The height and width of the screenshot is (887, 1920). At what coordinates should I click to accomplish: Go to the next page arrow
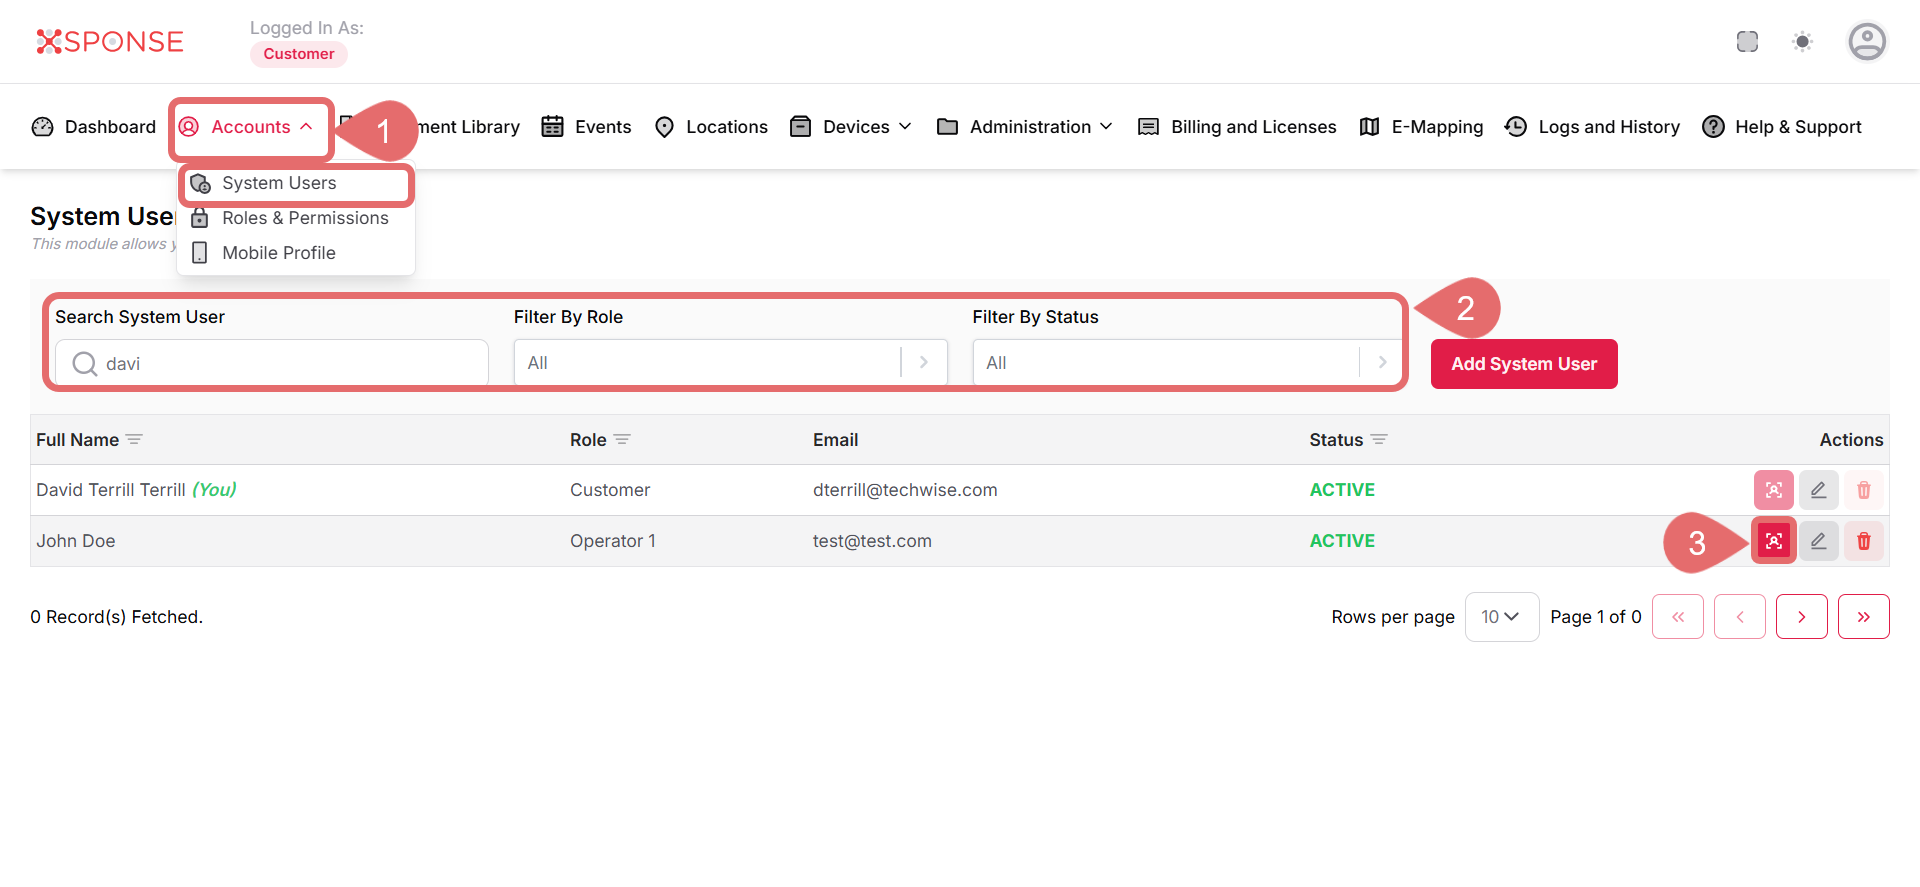[1801, 617]
